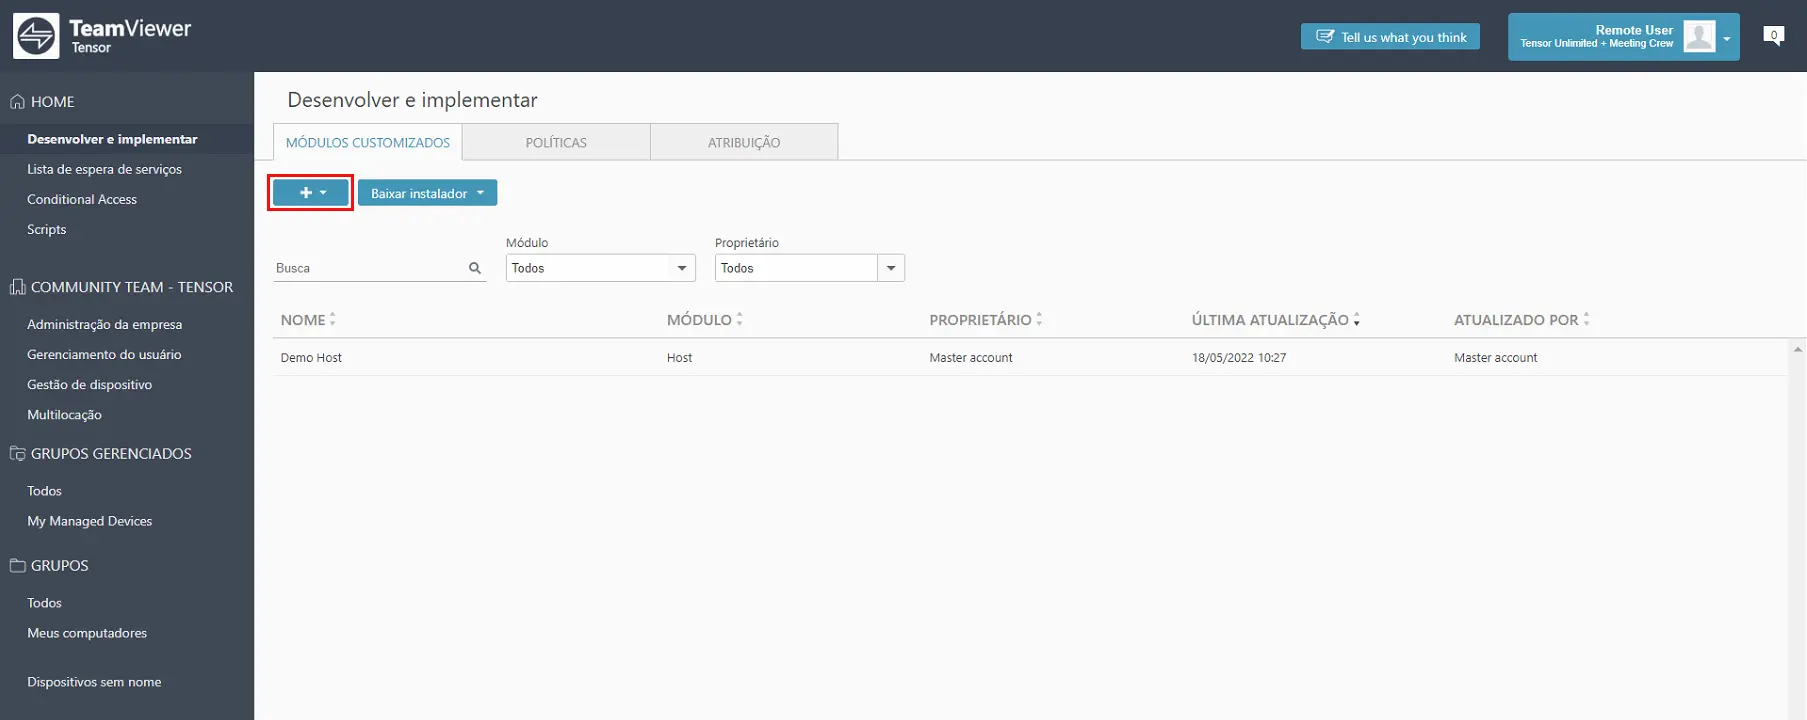The image size is (1807, 720).
Task: Open GRUPOS section heading
Action: [x=59, y=565]
